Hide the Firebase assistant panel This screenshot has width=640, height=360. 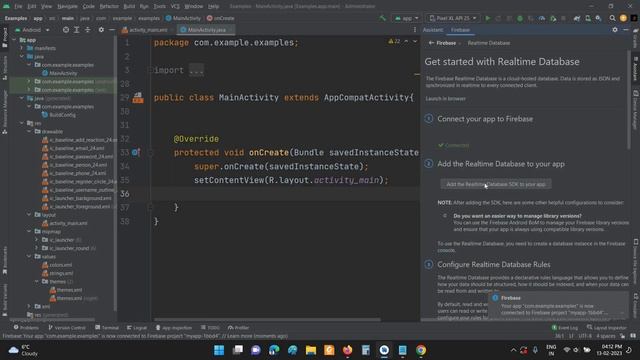[x=626, y=30]
